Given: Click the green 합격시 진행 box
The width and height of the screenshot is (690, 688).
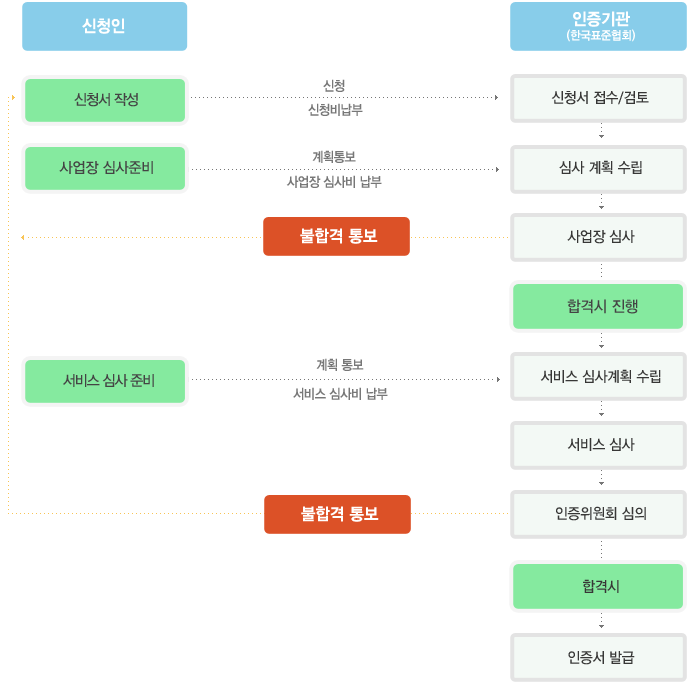Looking at the screenshot, I should tap(598, 306).
